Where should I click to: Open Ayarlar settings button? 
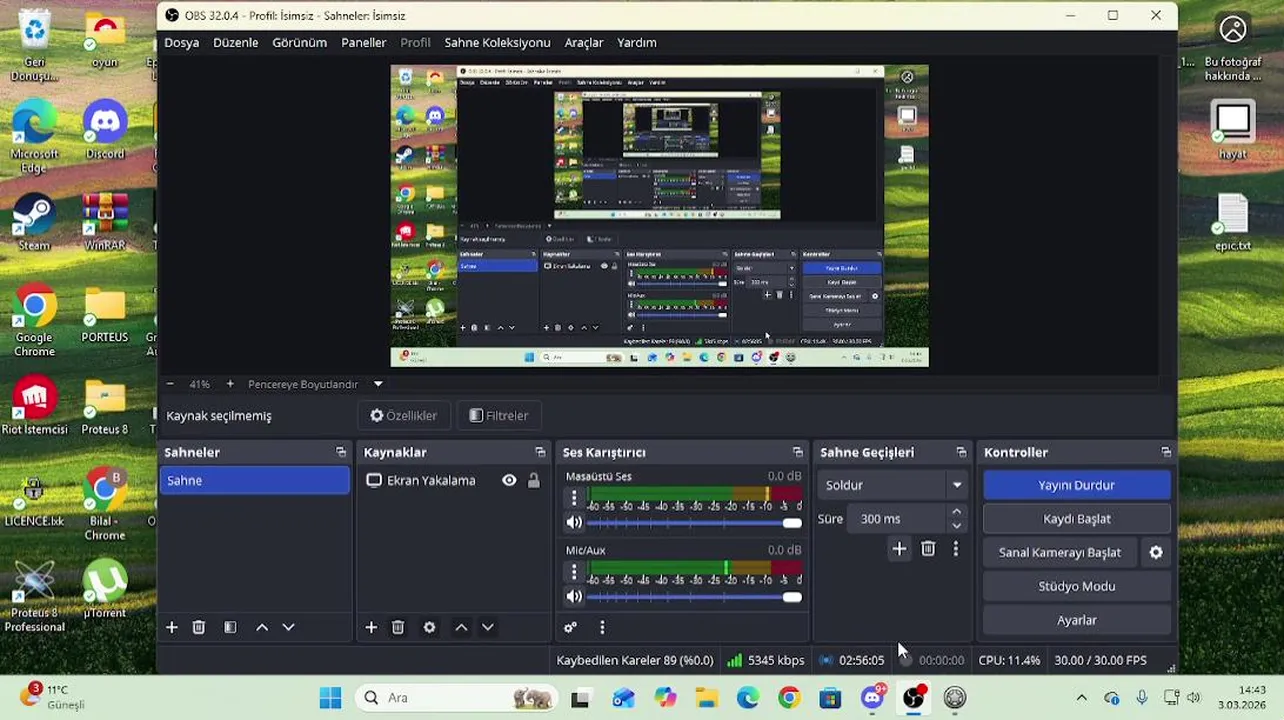point(1077,620)
